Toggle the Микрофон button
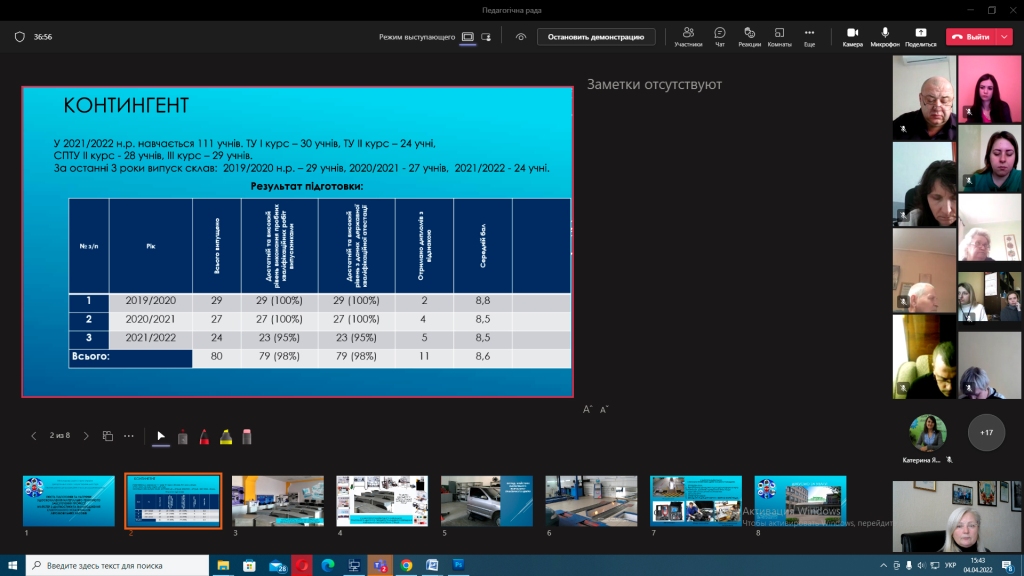Image resolution: width=1024 pixels, height=576 pixels. point(885,36)
